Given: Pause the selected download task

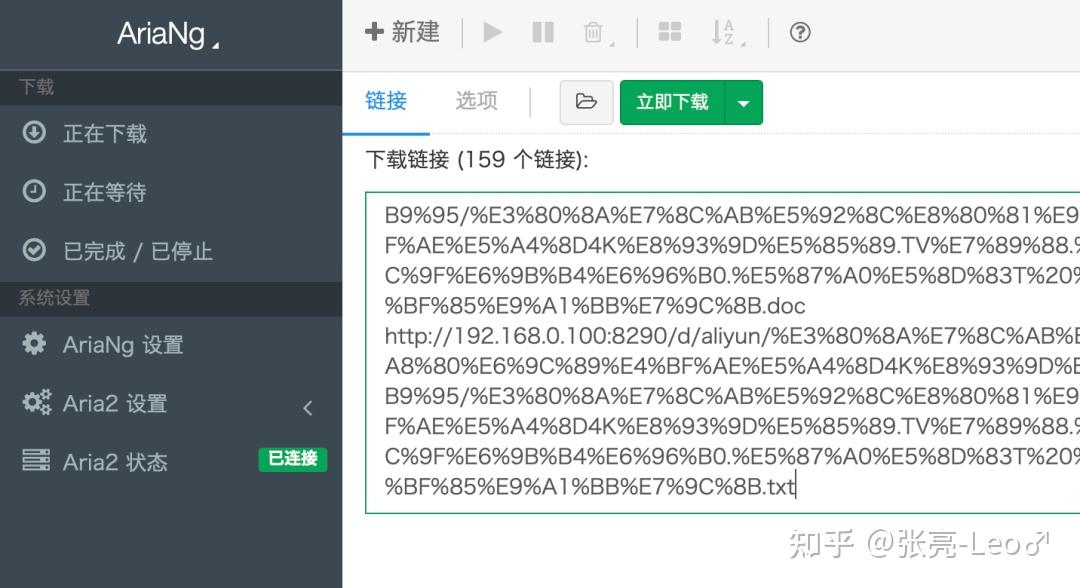Looking at the screenshot, I should pos(543,31).
